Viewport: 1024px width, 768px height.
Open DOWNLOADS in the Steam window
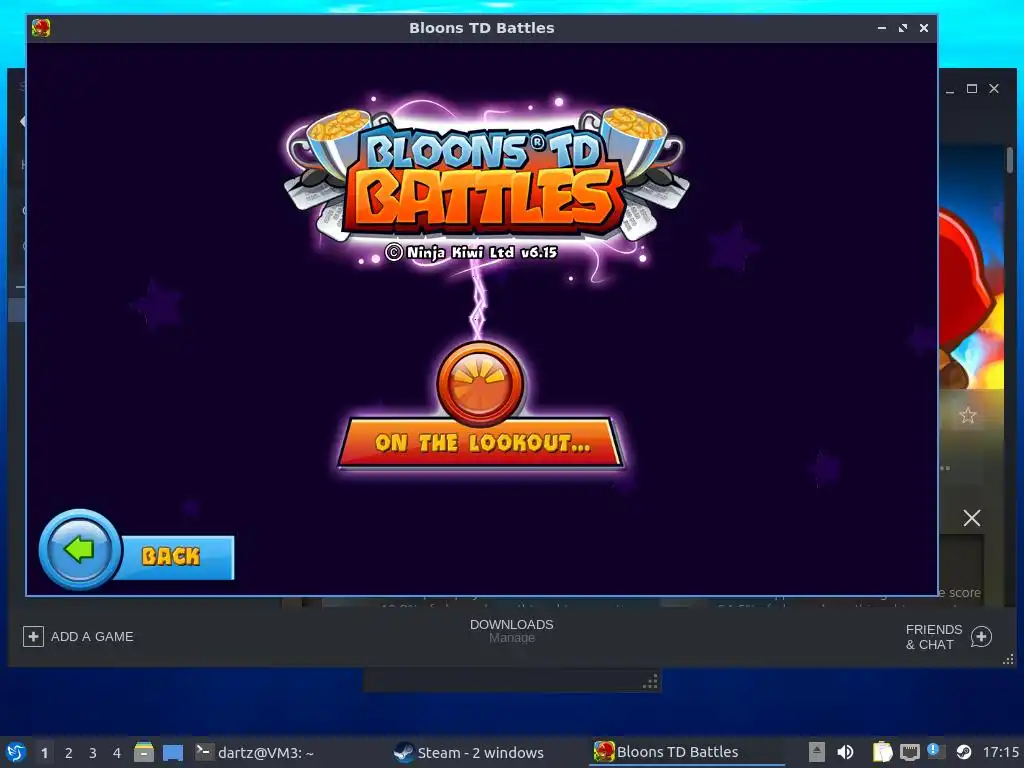click(x=511, y=624)
